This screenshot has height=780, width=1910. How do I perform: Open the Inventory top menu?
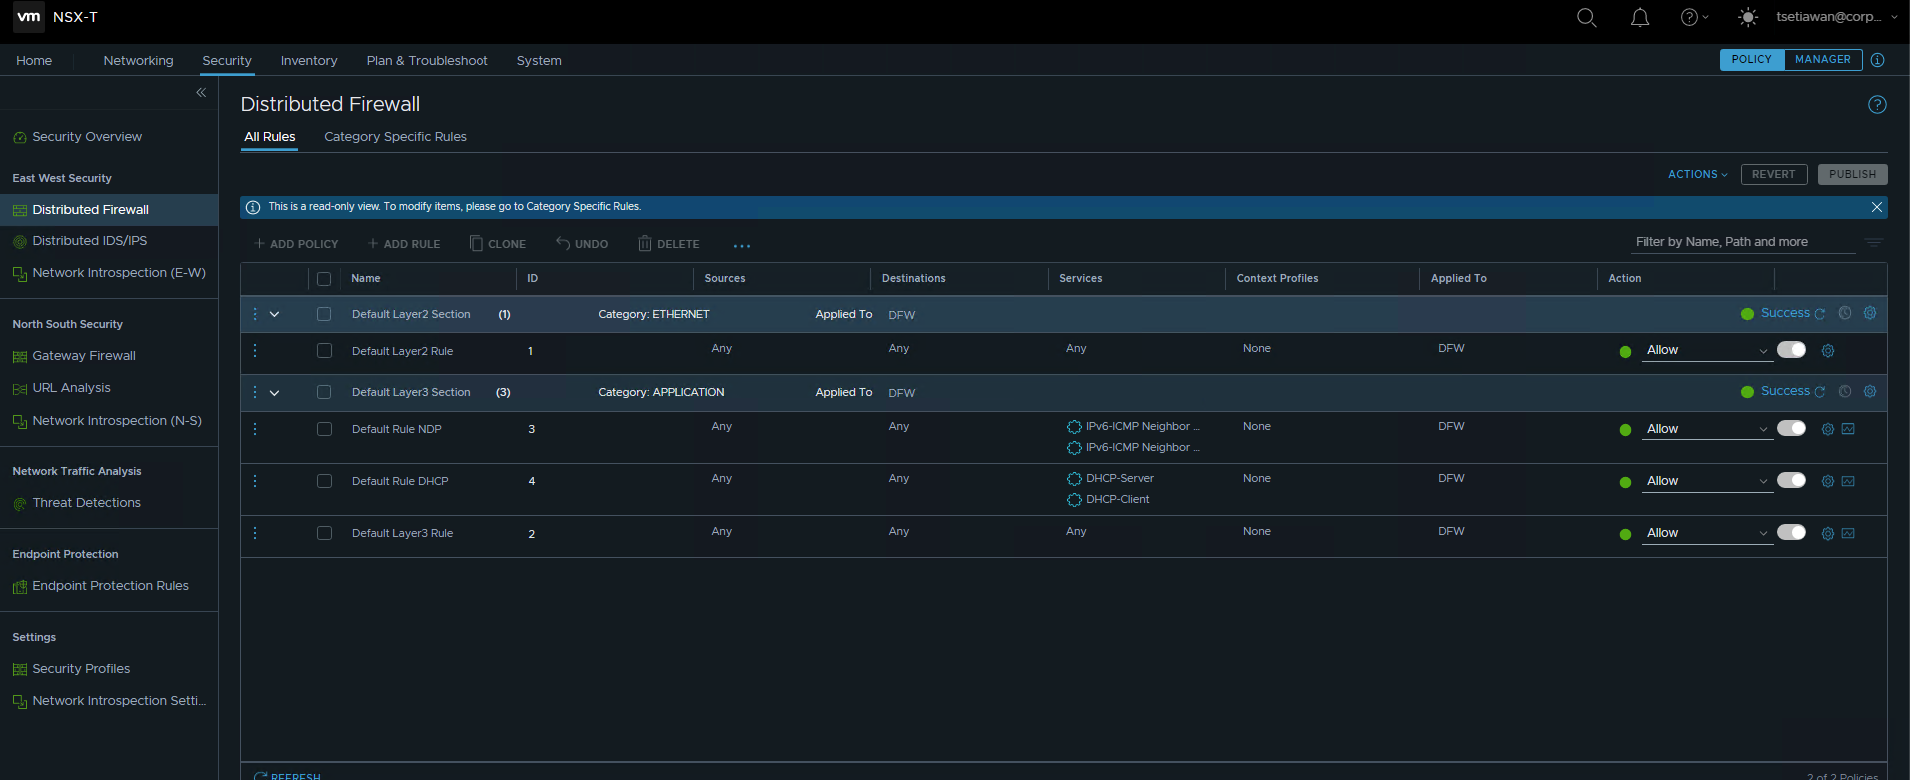pos(309,61)
